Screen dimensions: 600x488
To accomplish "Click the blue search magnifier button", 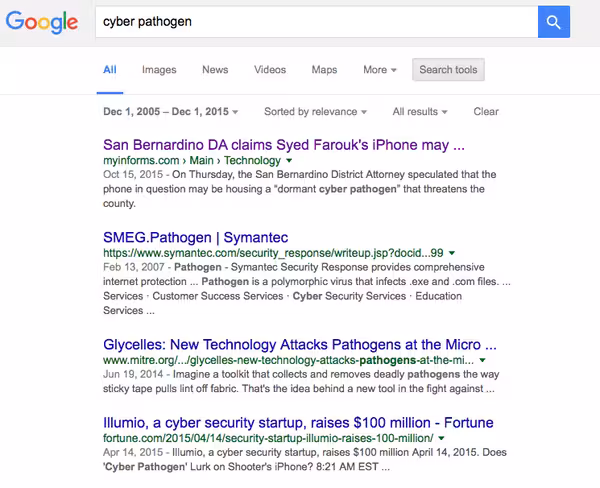I will pyautogui.click(x=554, y=22).
